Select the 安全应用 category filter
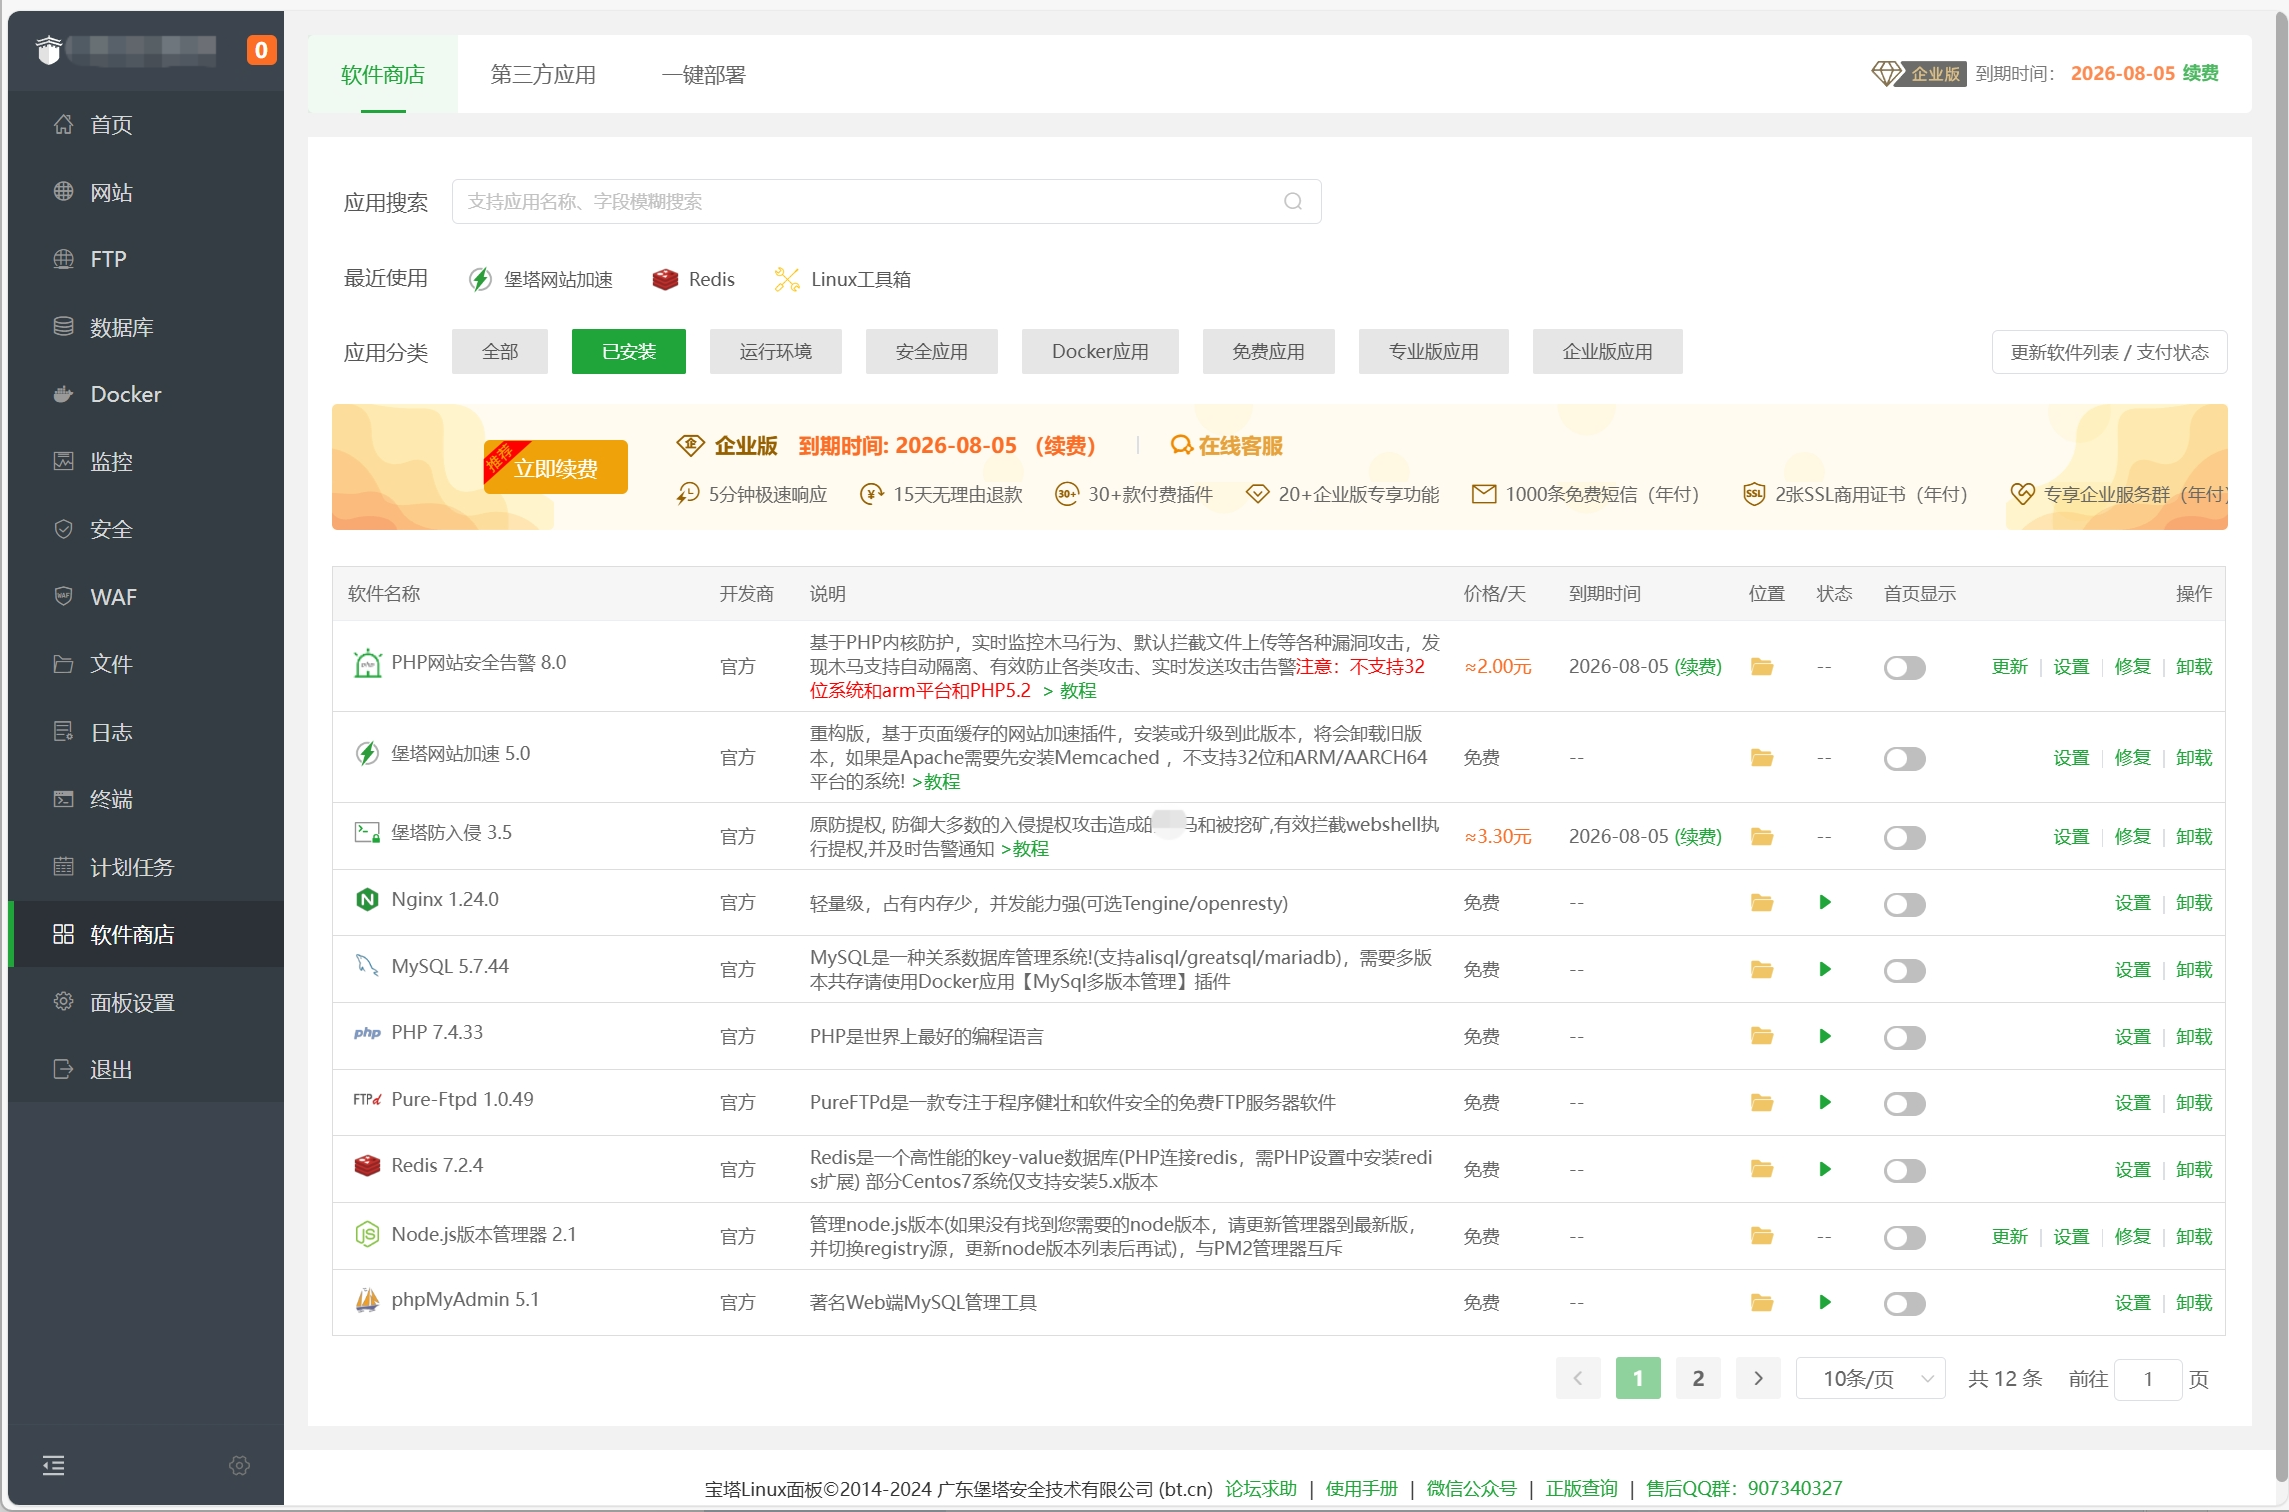The height and width of the screenshot is (1512, 2289). pyautogui.click(x=932, y=352)
